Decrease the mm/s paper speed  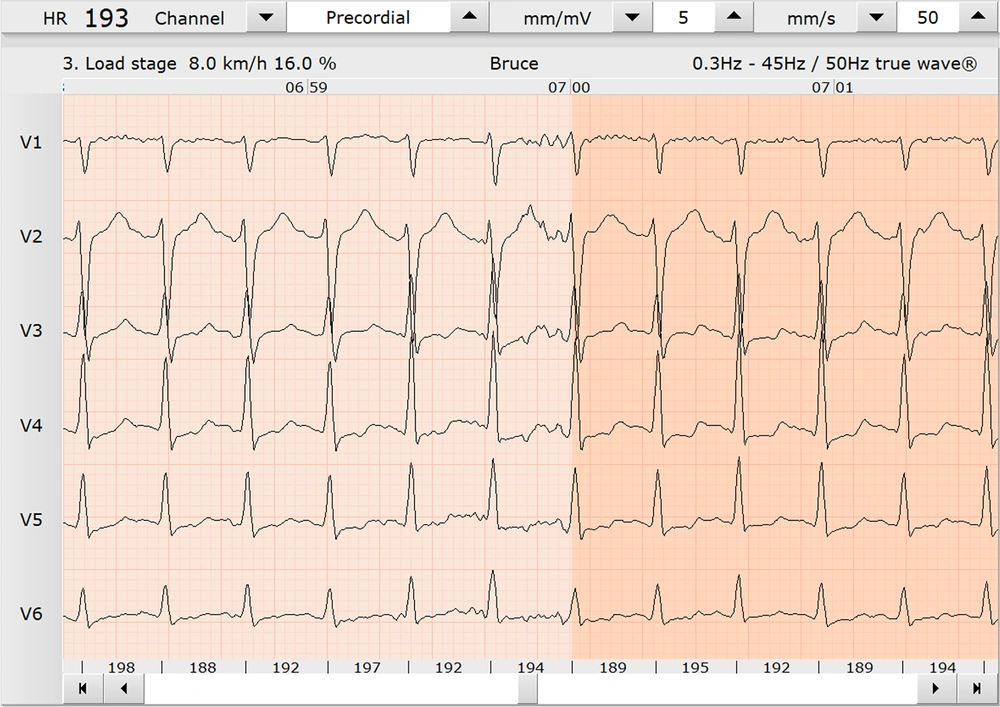876,19
